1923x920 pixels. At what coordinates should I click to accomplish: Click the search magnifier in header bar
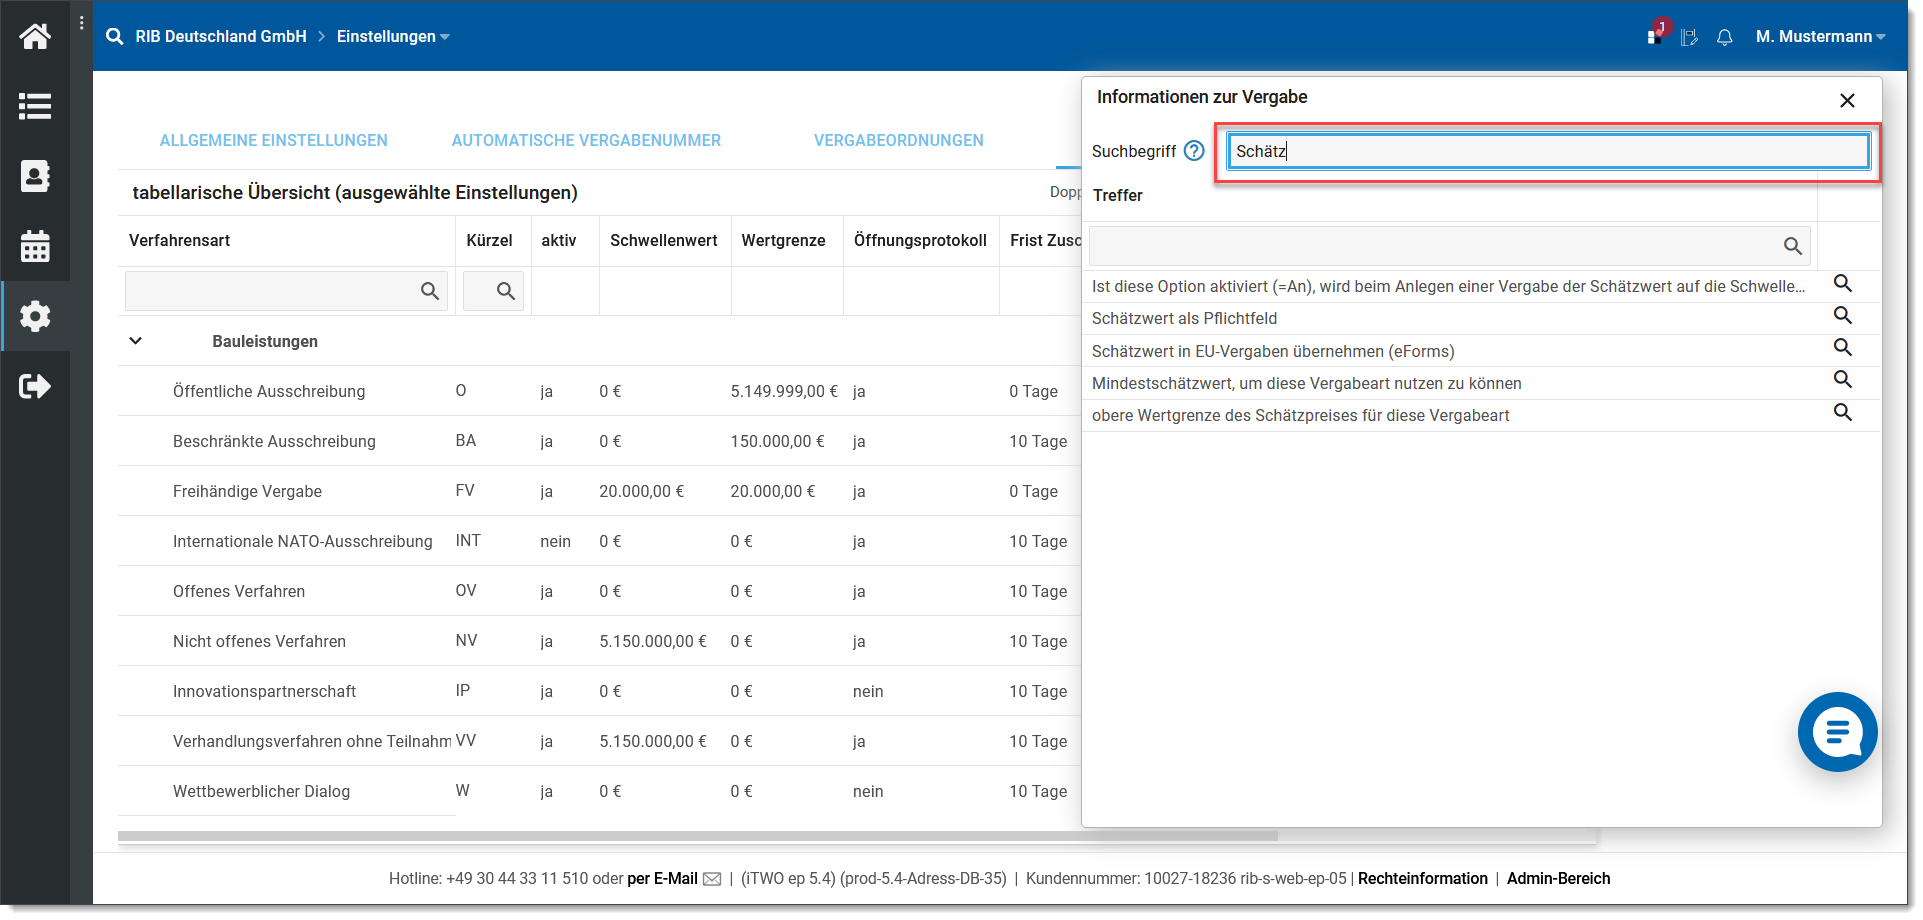(x=115, y=37)
